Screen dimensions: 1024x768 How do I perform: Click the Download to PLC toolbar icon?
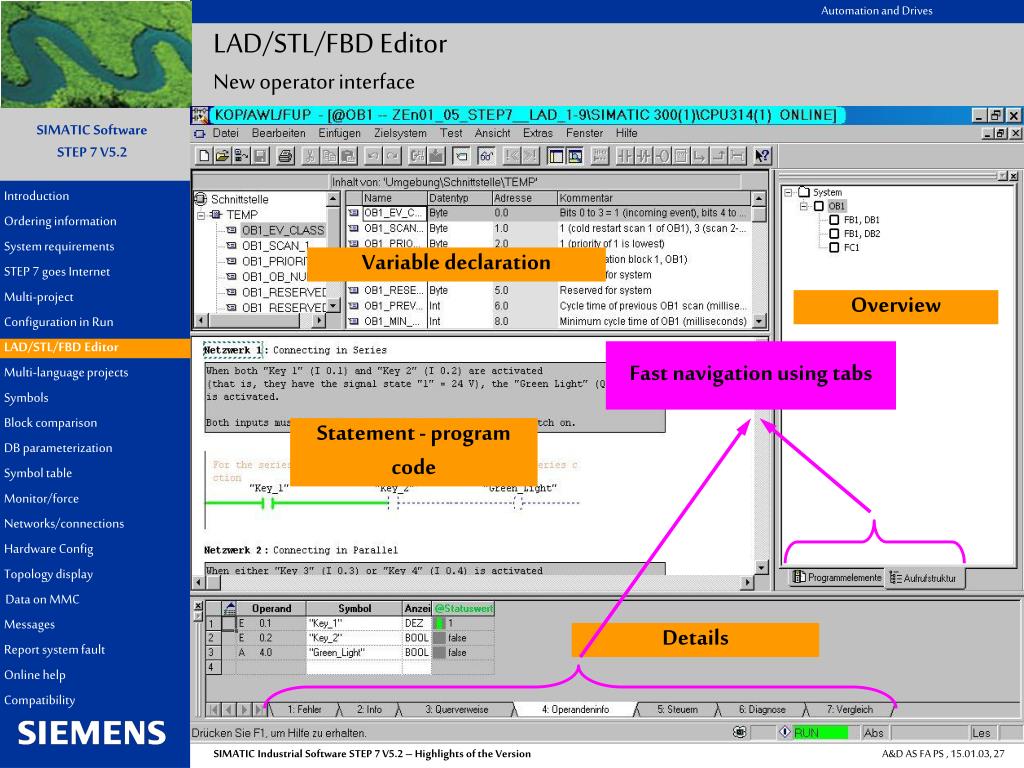436,156
